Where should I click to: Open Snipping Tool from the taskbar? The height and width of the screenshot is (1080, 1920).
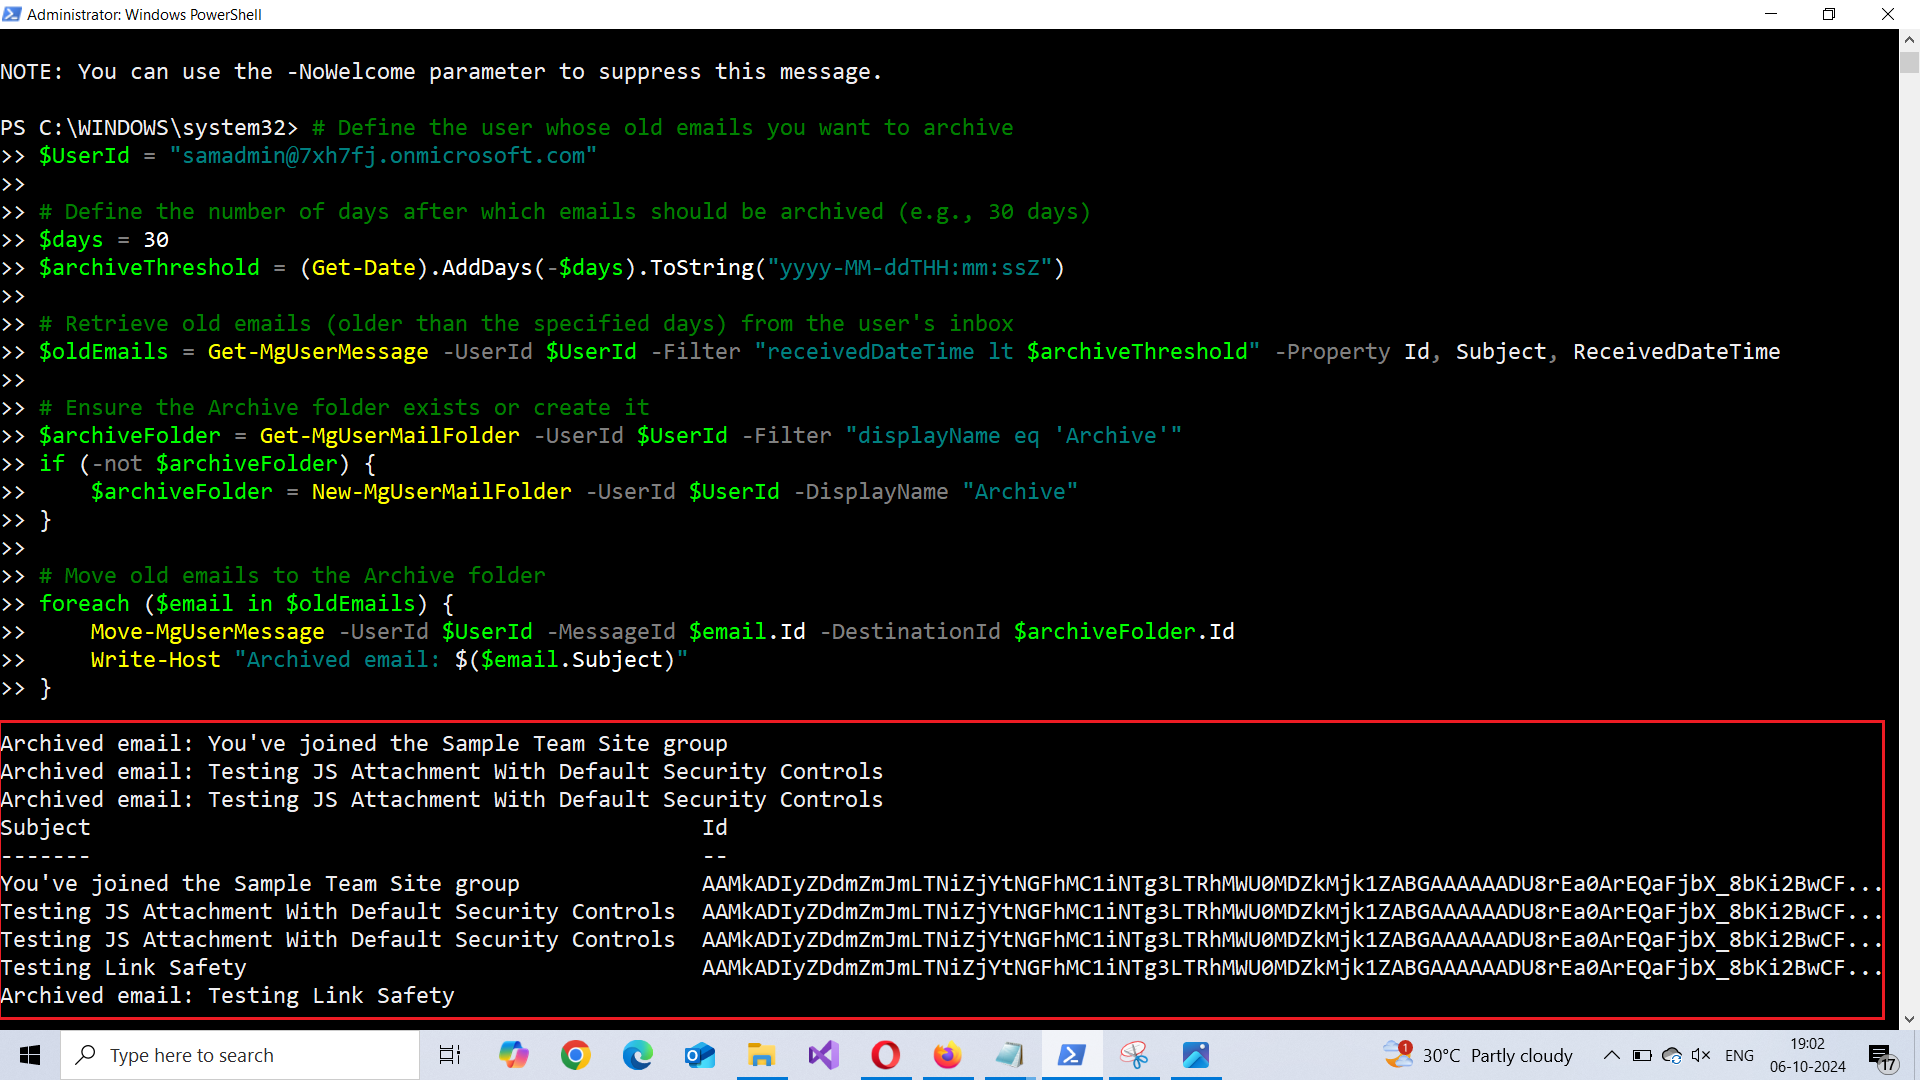pos(1134,1055)
